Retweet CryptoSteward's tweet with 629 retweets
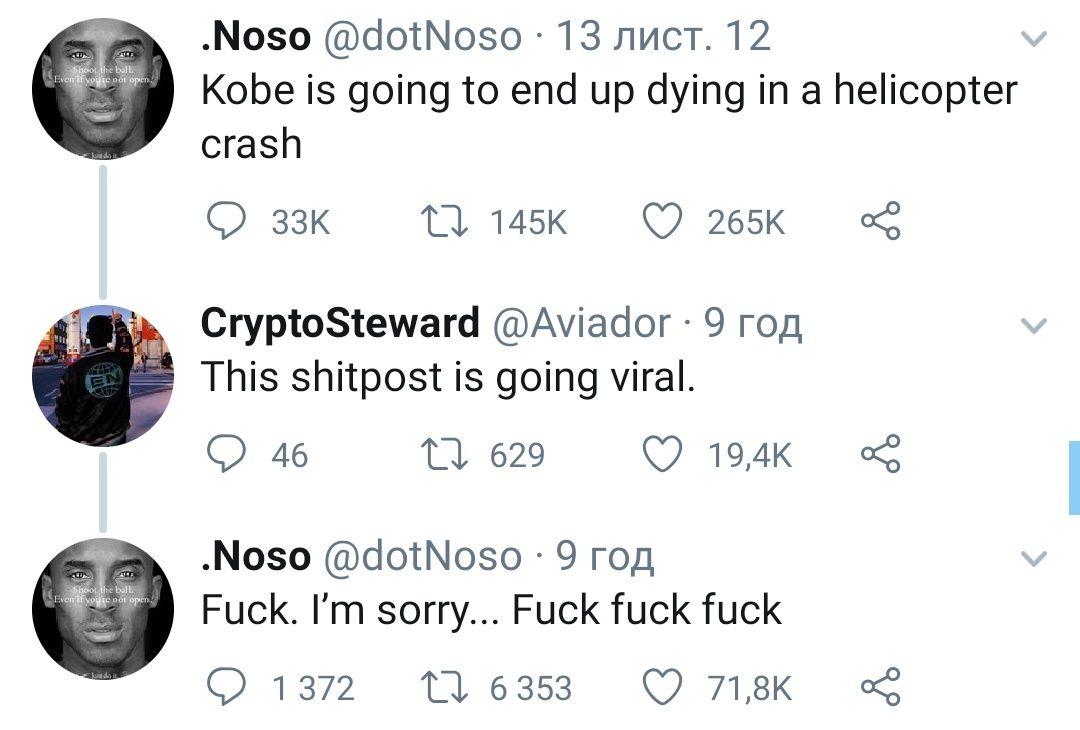The width and height of the screenshot is (1080, 730). coord(445,455)
